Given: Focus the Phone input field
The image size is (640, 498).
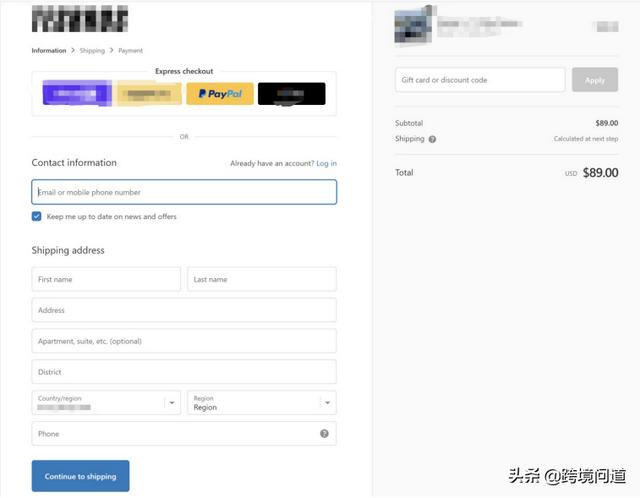Looking at the screenshot, I should click(x=184, y=434).
